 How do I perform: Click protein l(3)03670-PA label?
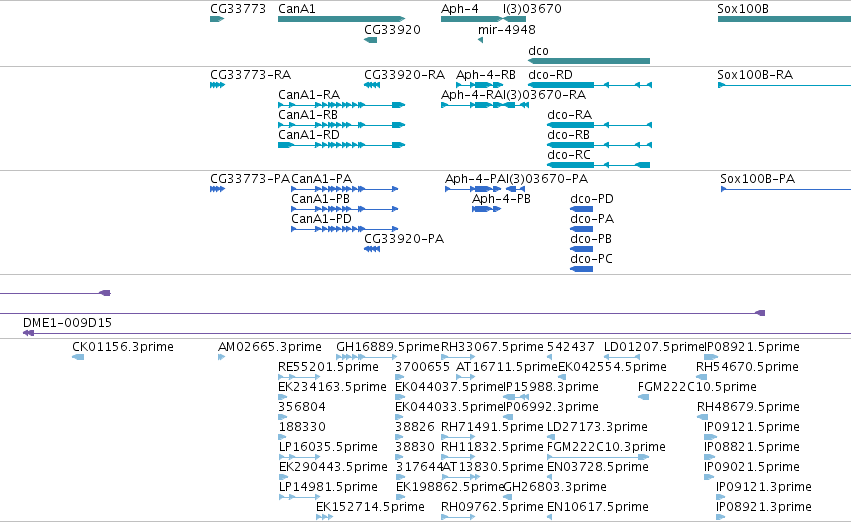coord(548,179)
